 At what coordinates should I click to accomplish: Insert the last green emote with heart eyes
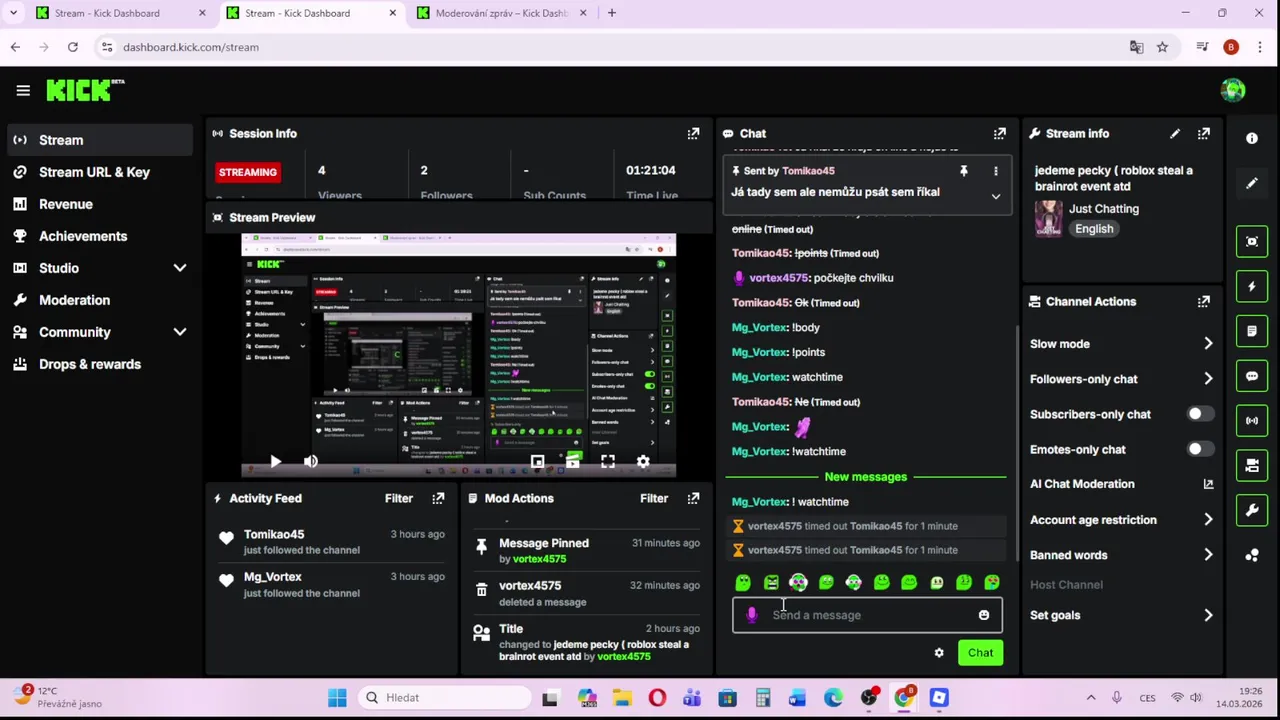[x=992, y=582]
